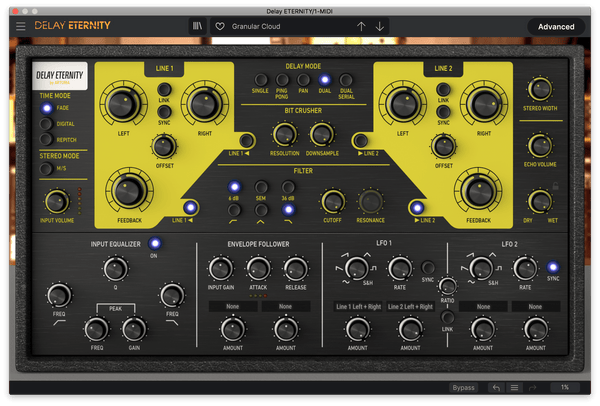Toggle LFO 1 Sync button
The width and height of the screenshot is (600, 406).
coord(427,267)
